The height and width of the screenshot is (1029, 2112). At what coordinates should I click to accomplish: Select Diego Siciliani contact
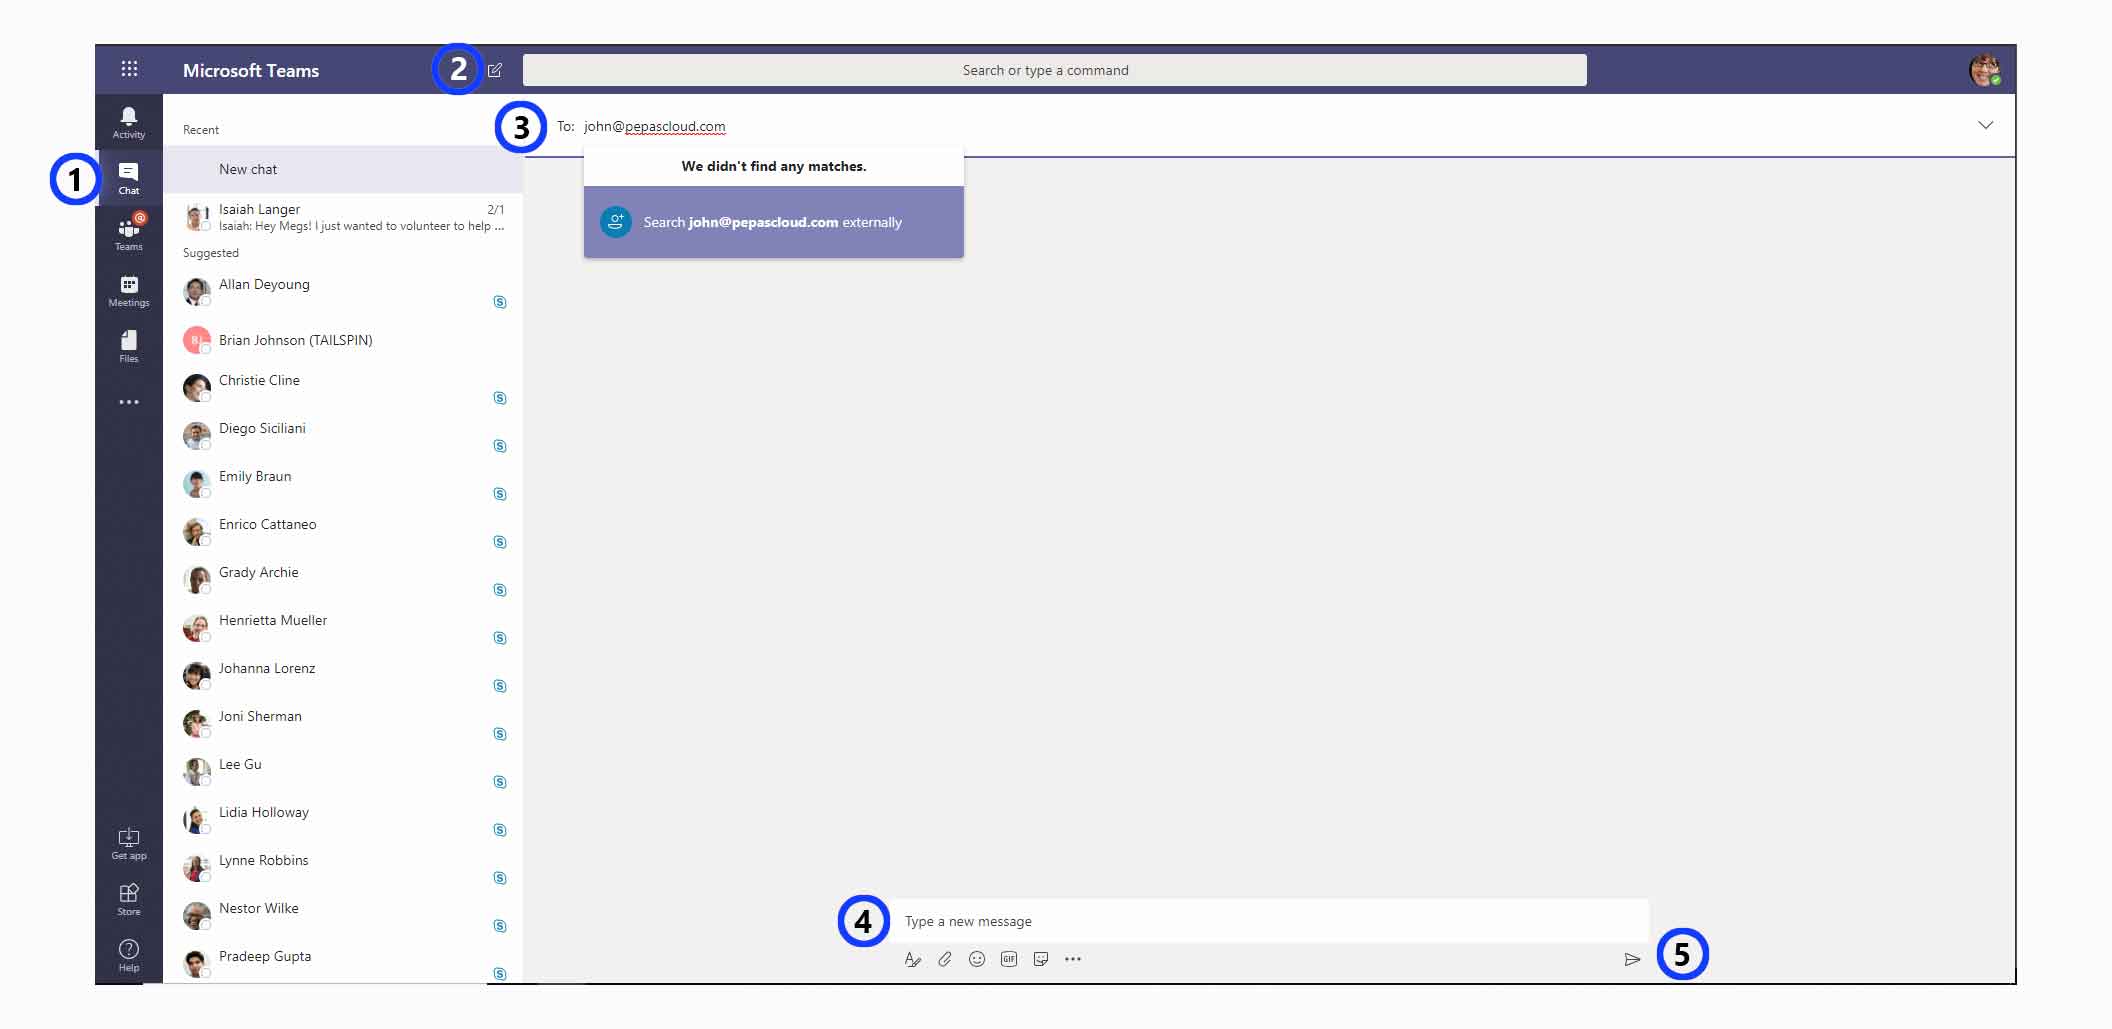pyautogui.click(x=343, y=435)
